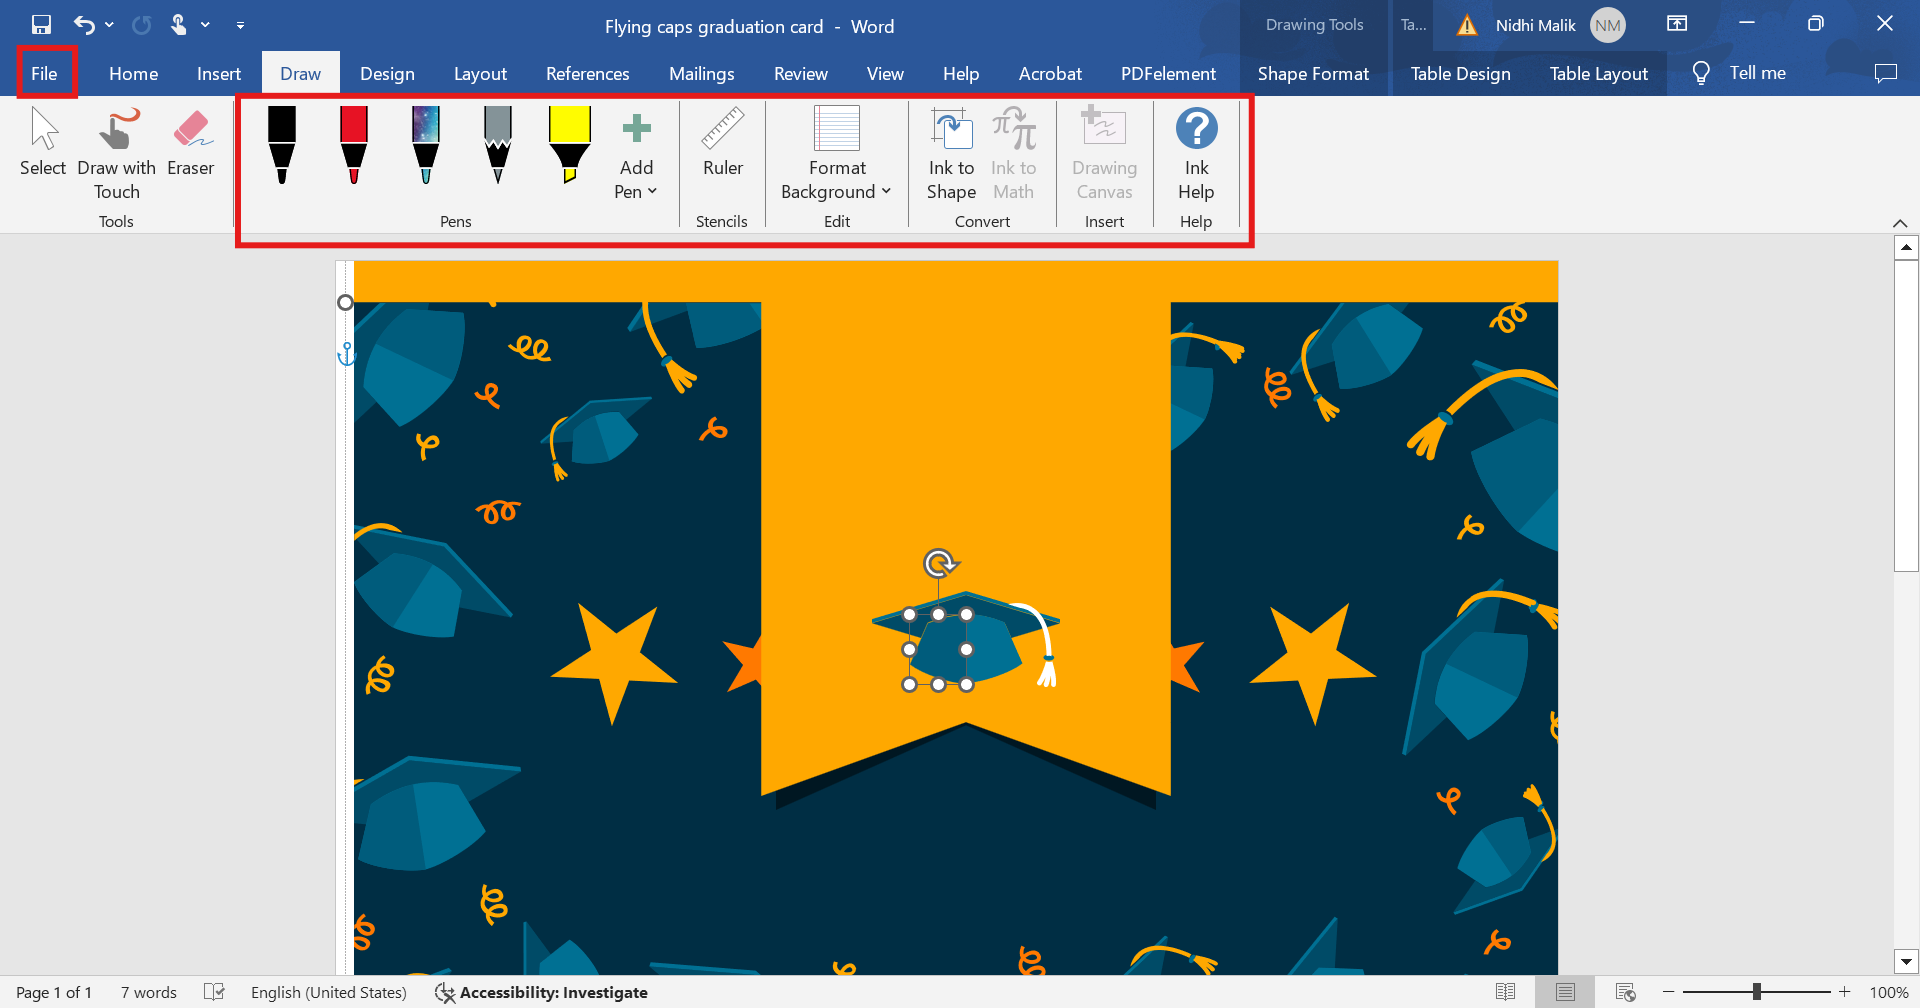
Task: Open Ink Help
Action: (x=1196, y=154)
